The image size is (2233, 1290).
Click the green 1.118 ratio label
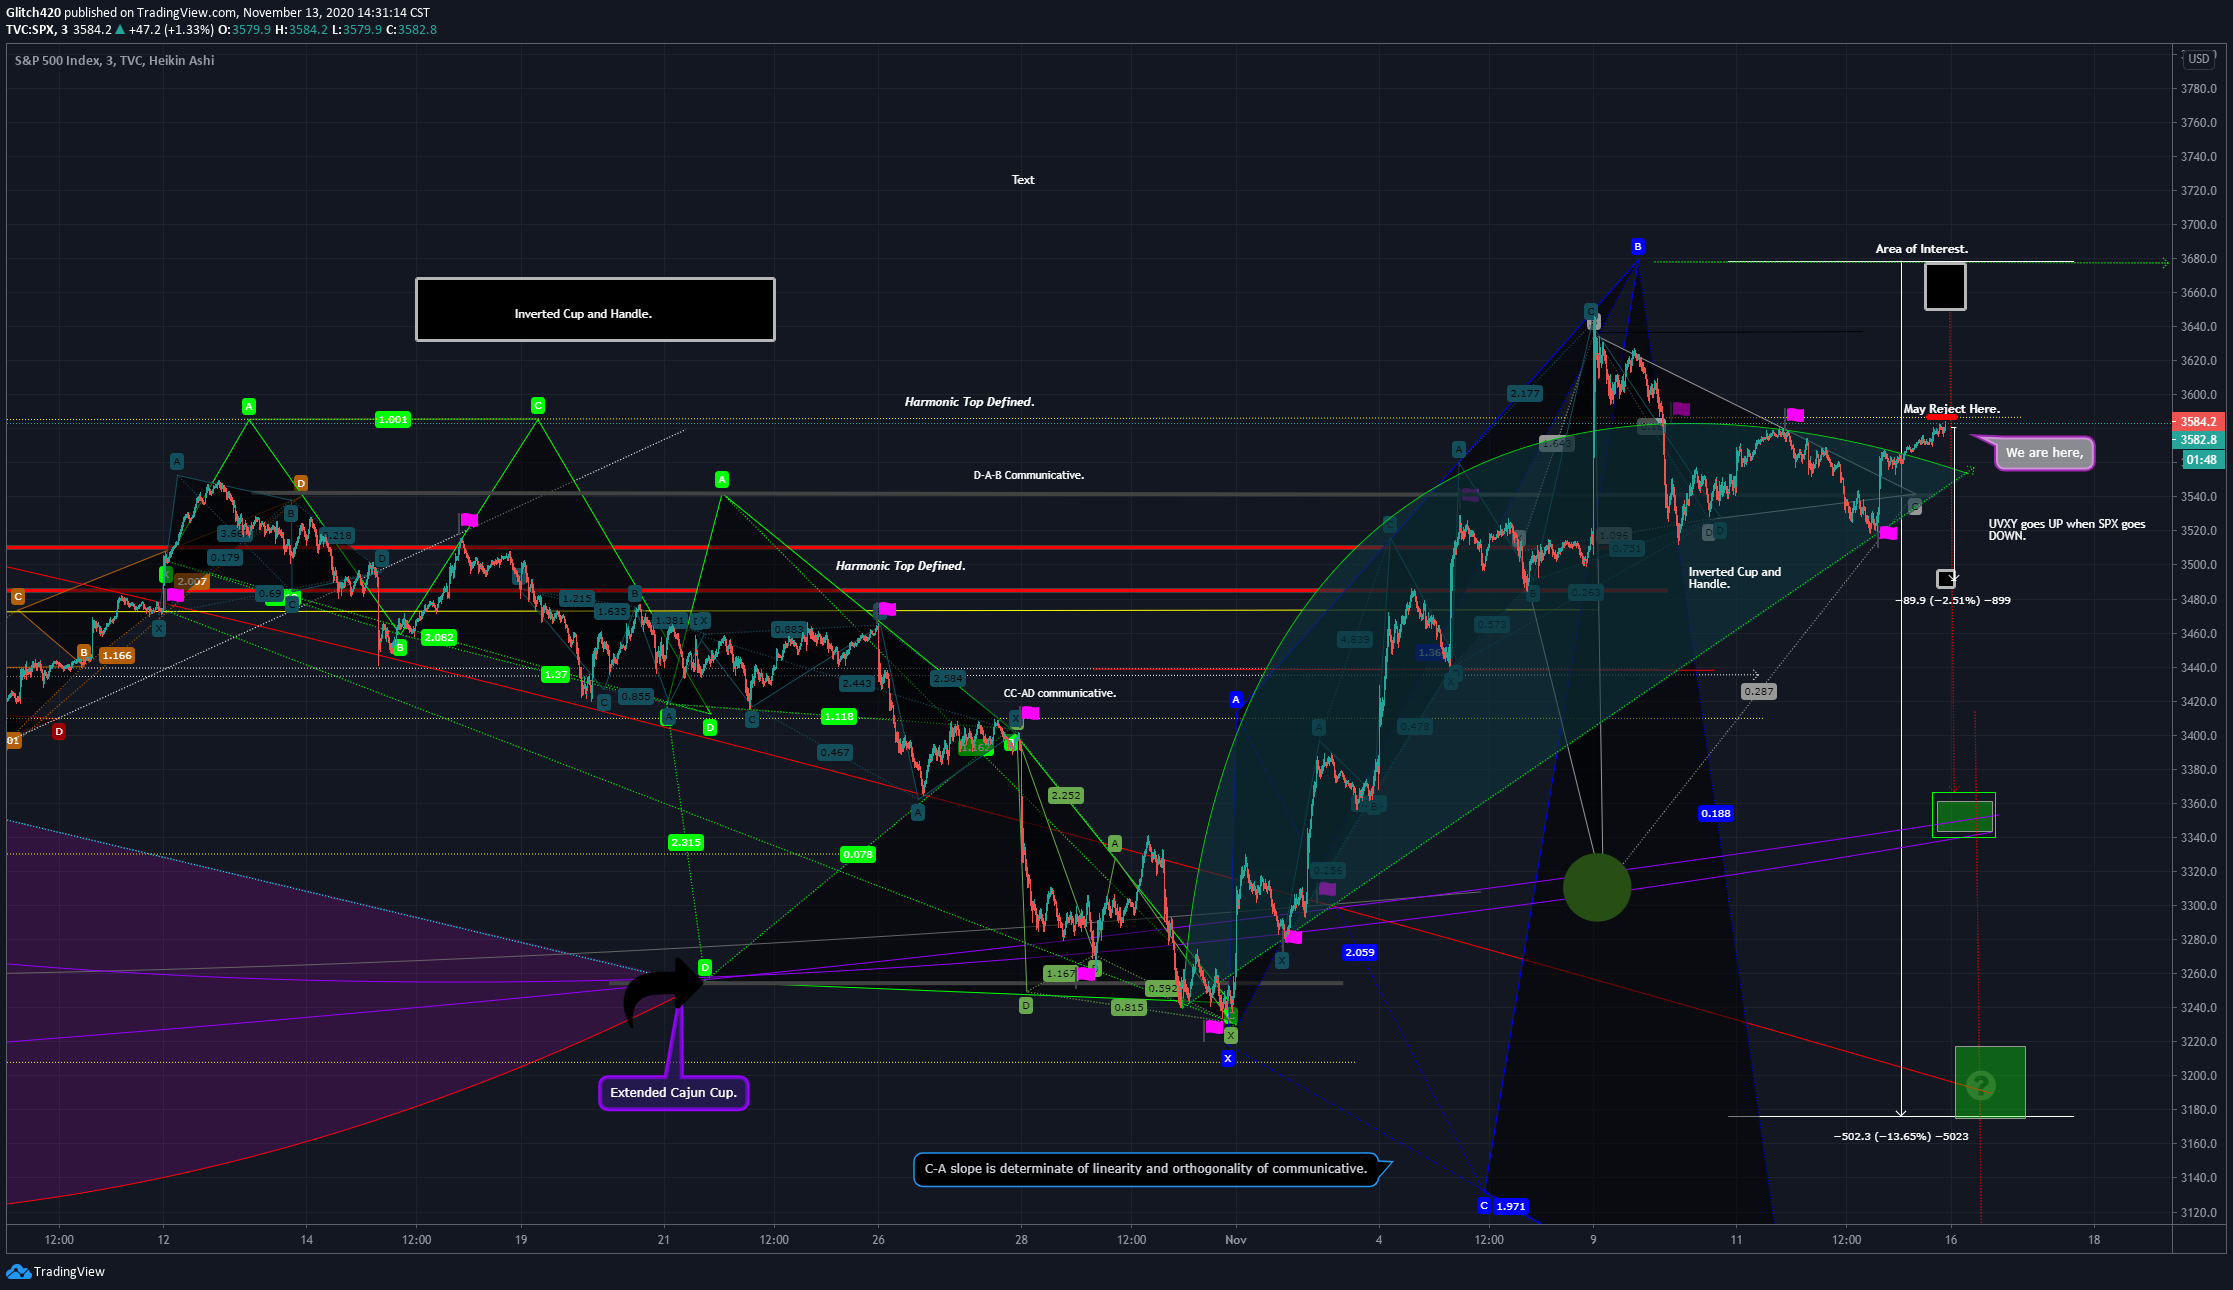coord(838,716)
